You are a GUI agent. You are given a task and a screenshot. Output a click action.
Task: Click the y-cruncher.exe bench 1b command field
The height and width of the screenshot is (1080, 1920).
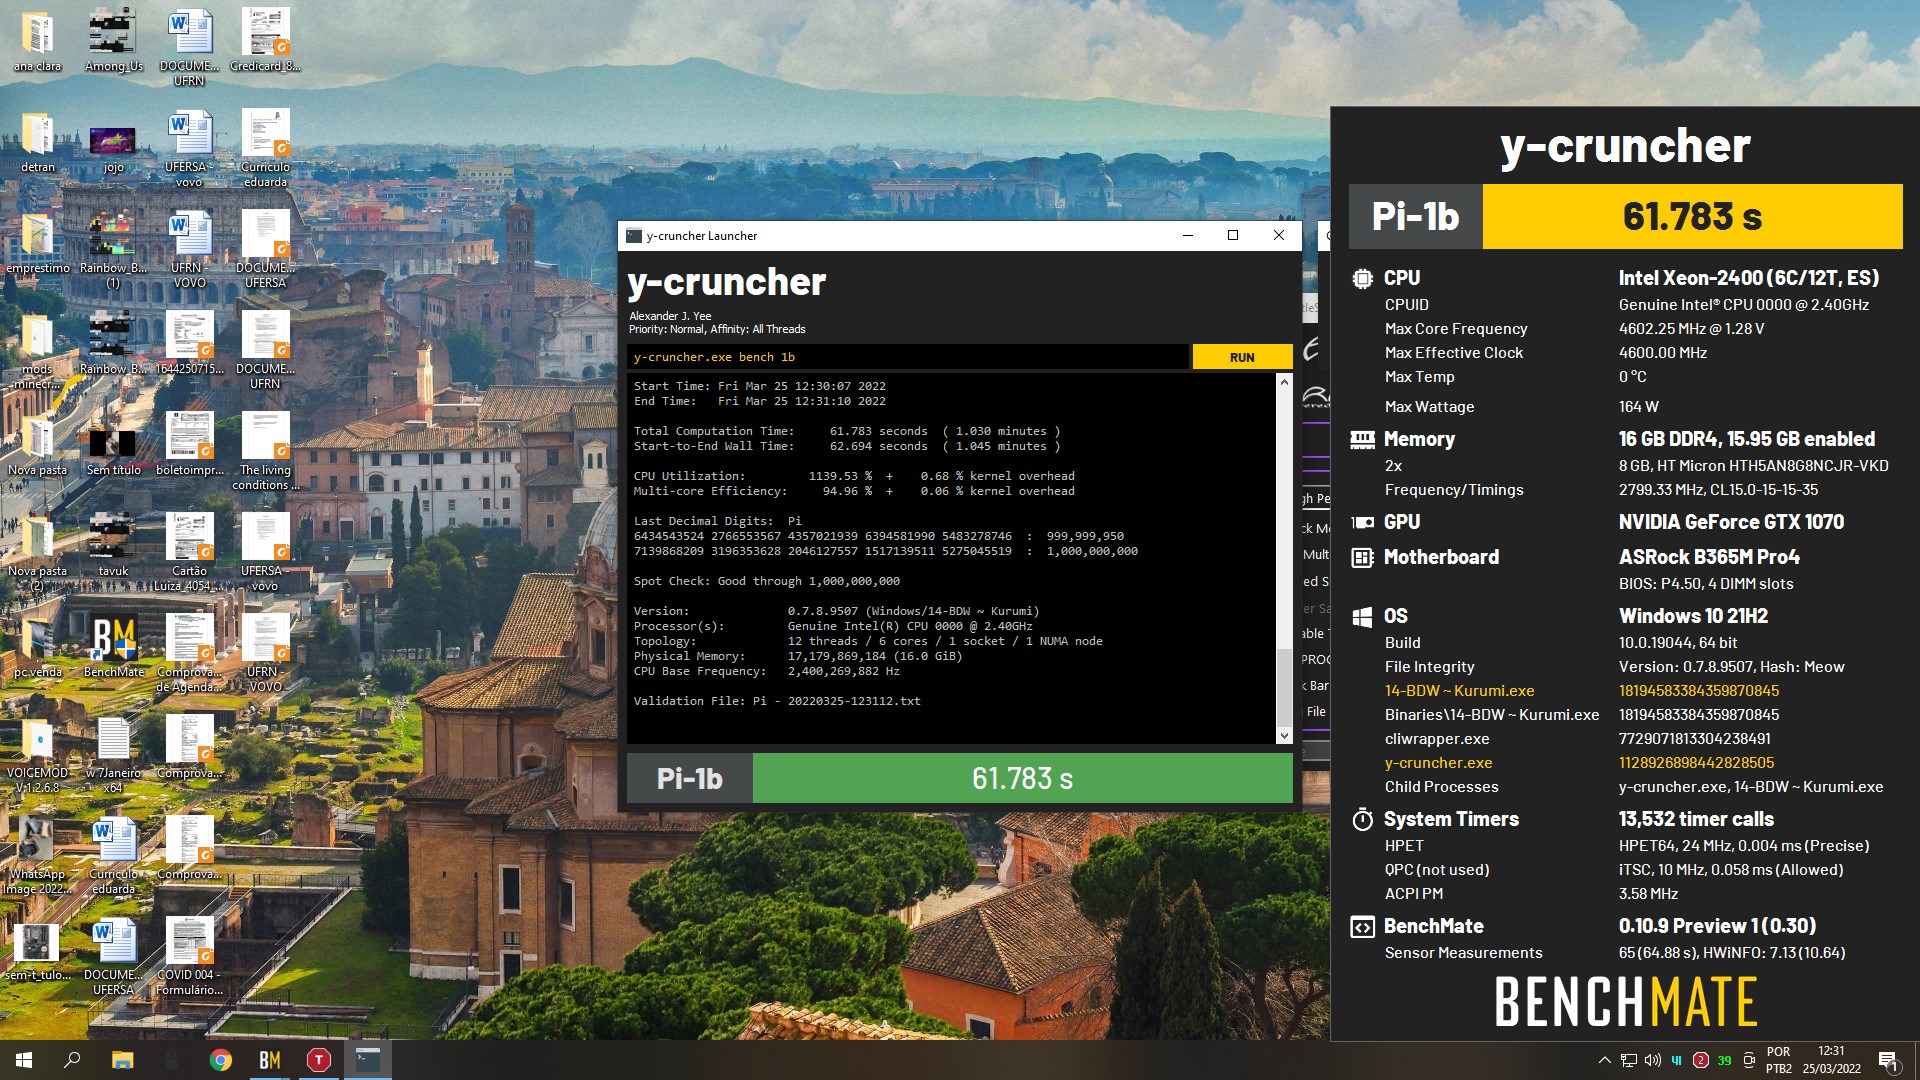[x=908, y=357]
